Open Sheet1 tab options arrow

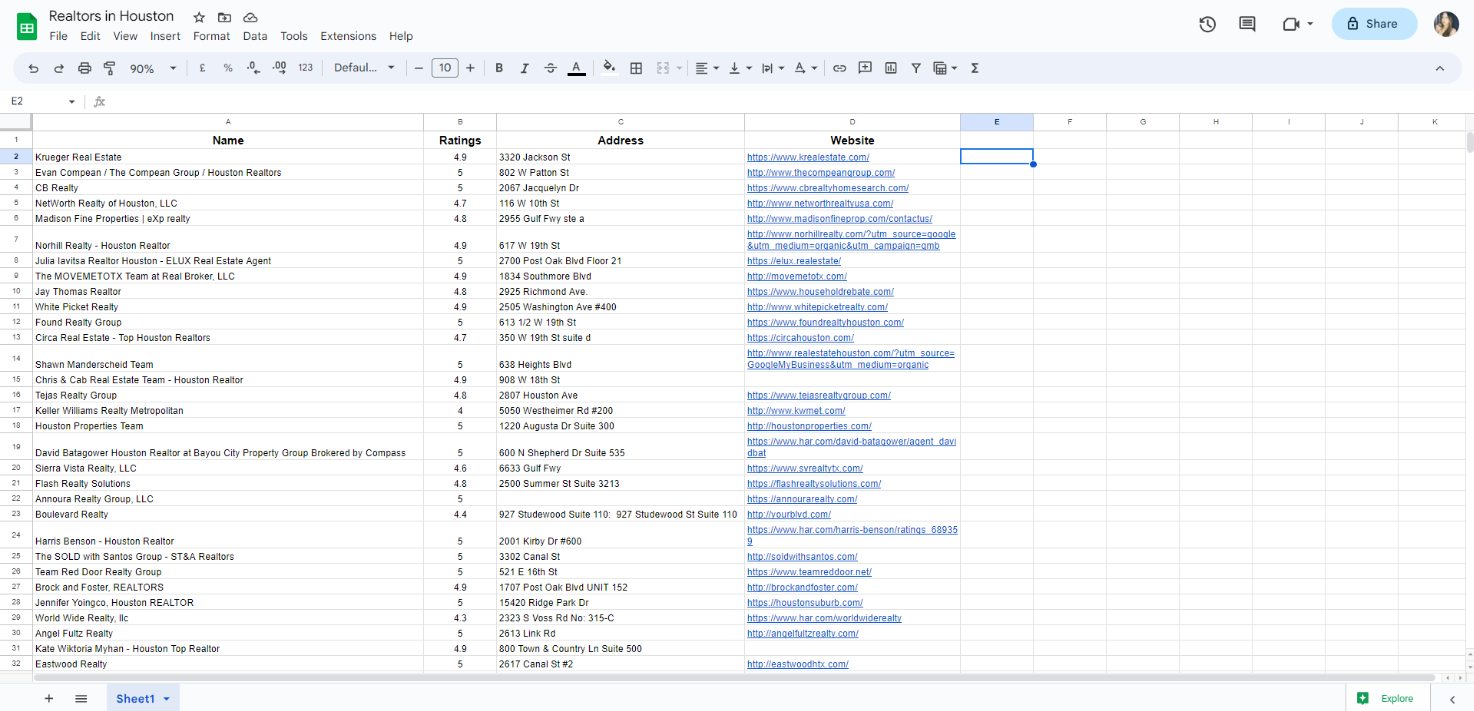(166, 699)
